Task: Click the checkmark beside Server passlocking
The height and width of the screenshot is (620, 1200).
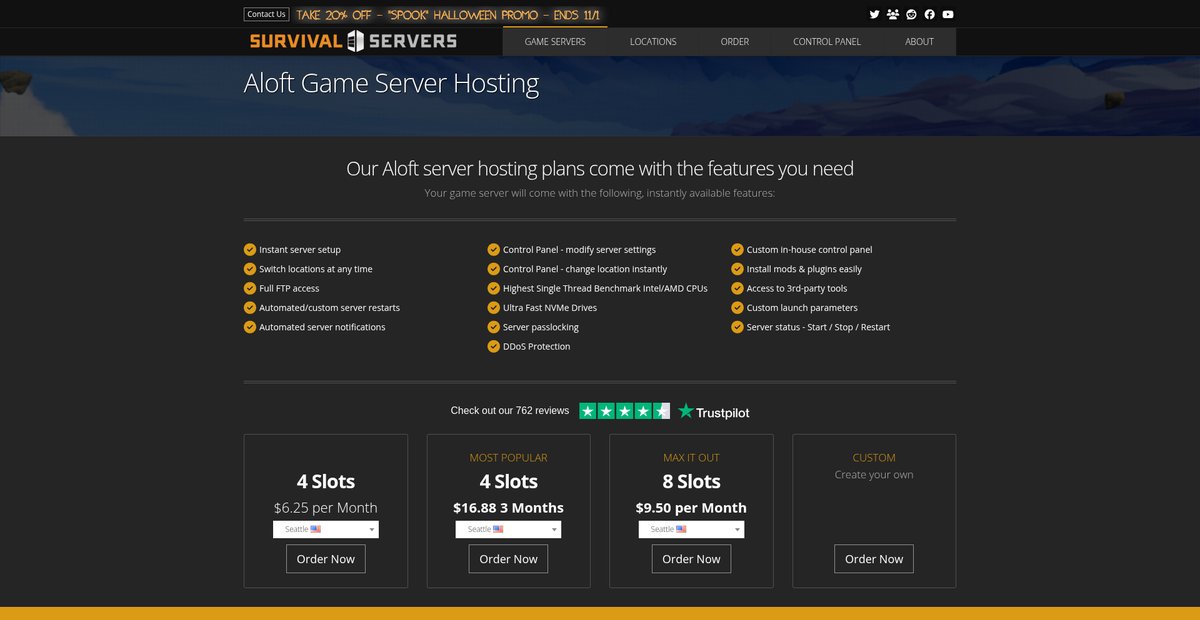Action: 494,327
